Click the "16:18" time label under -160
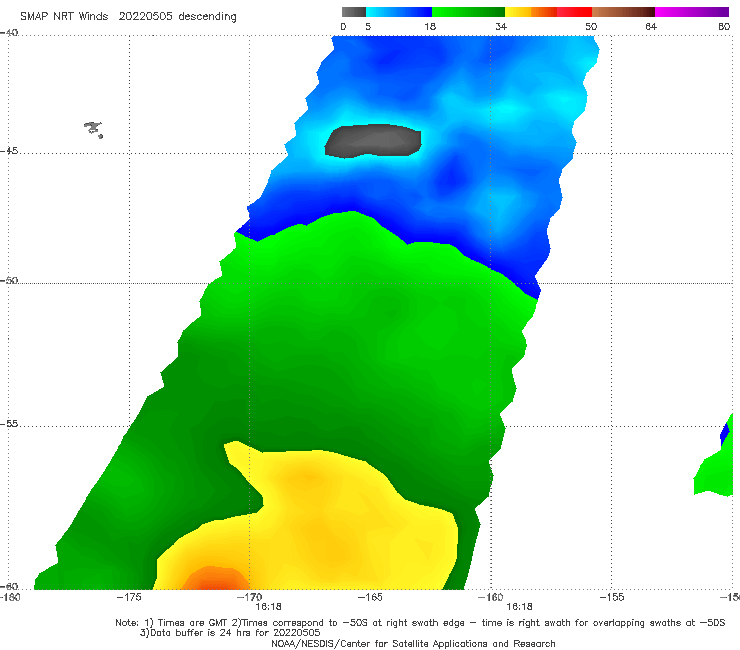Image resolution: width=740 pixels, height=650 pixels. point(520,607)
